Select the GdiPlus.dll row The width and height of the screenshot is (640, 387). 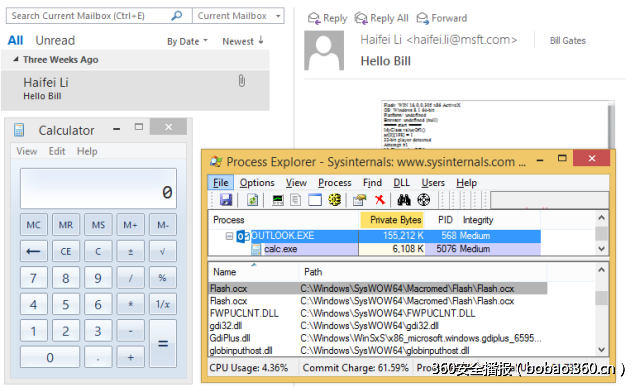(x=378, y=338)
